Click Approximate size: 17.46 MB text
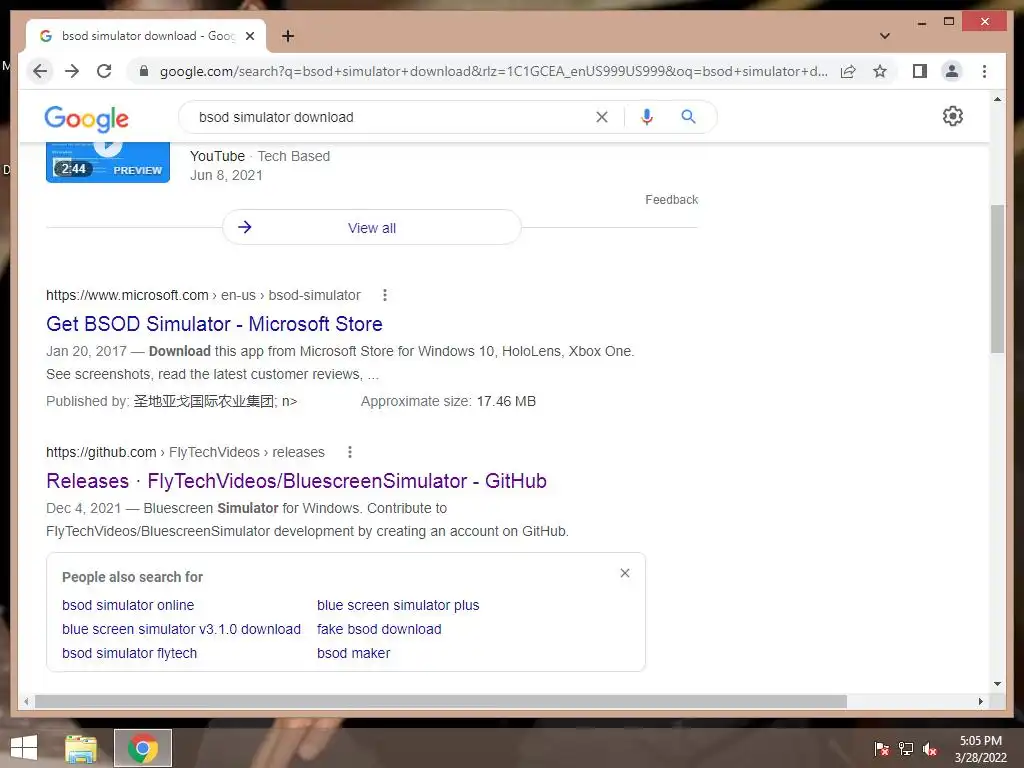 tap(448, 401)
